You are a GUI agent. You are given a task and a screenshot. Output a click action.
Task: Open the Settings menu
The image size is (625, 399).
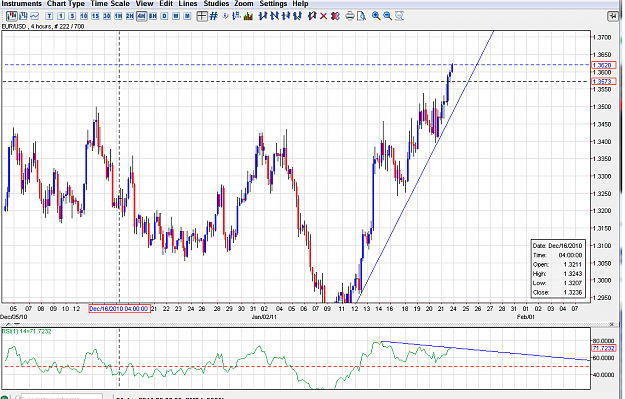(x=273, y=4)
